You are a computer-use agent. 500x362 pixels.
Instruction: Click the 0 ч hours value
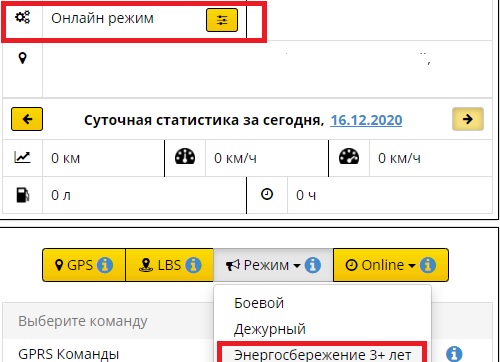(x=306, y=195)
